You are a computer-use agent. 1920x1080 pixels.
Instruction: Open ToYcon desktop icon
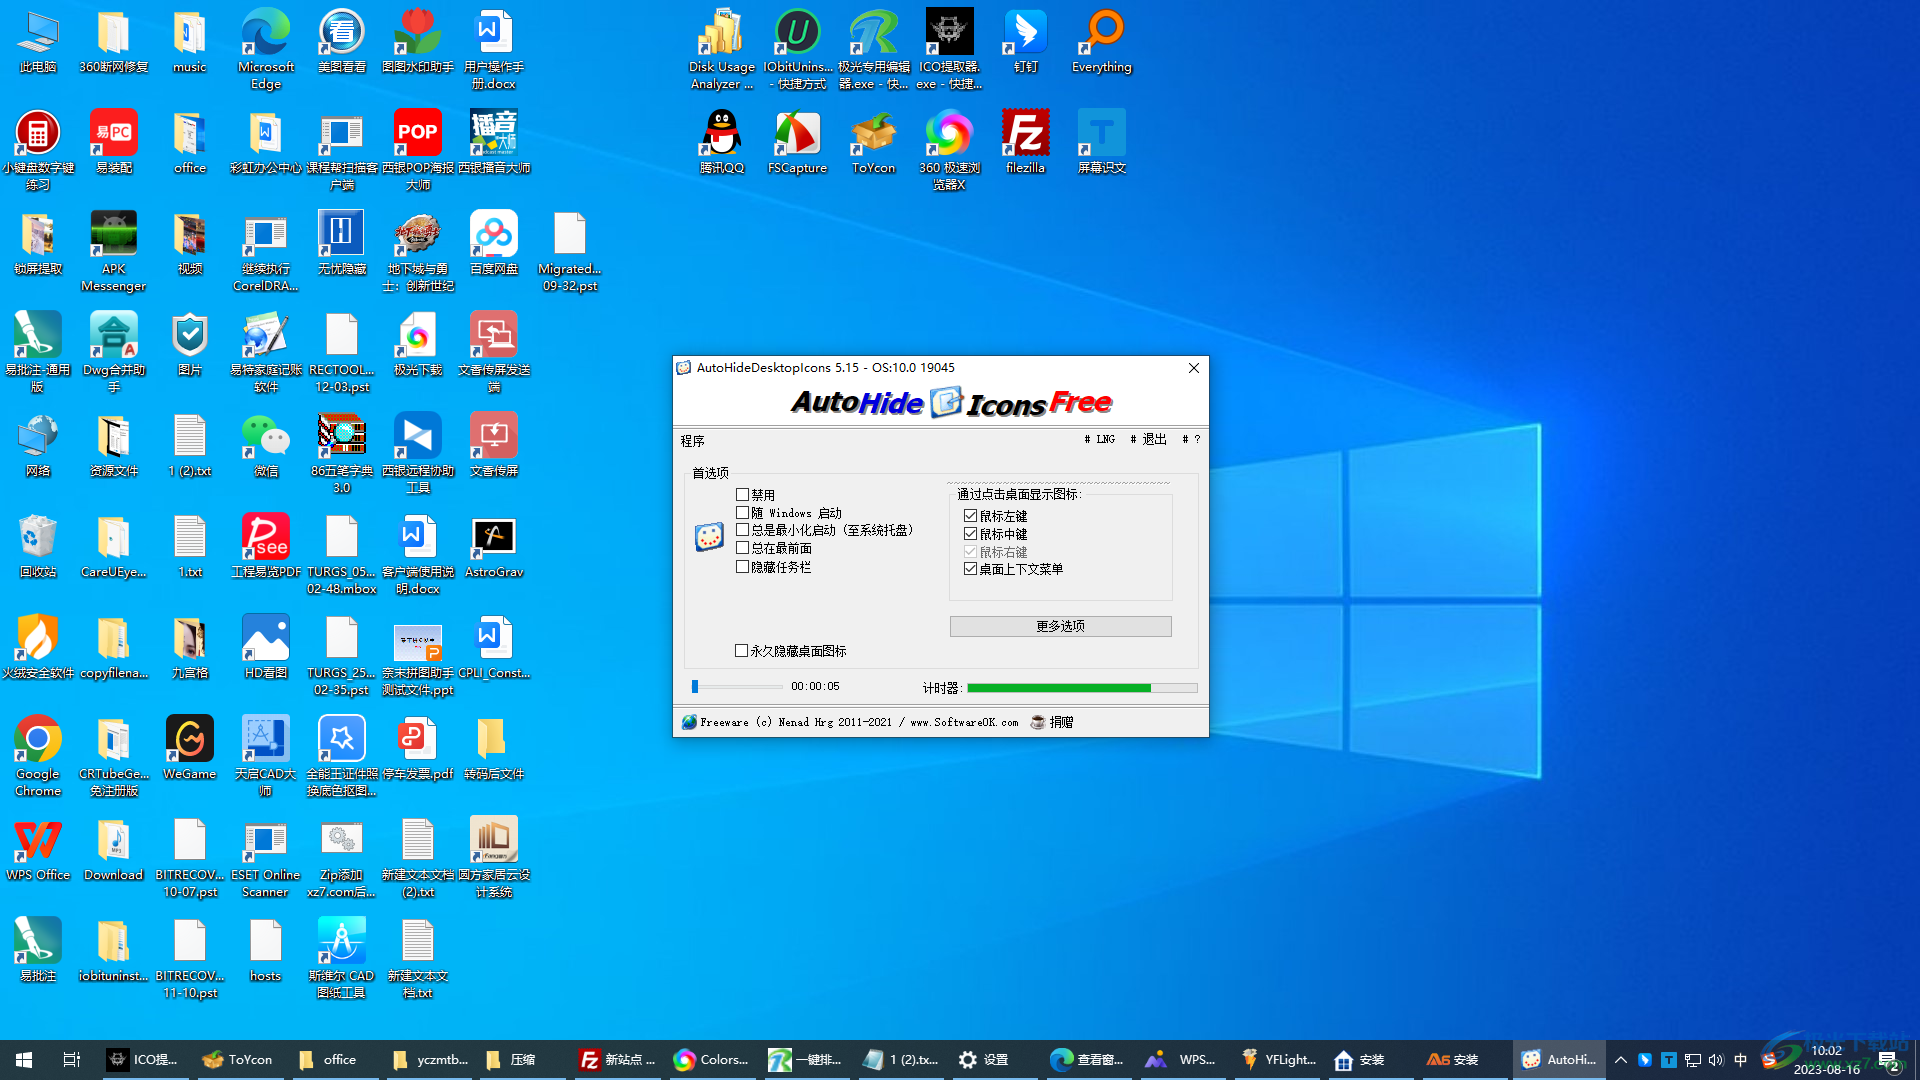(873, 142)
